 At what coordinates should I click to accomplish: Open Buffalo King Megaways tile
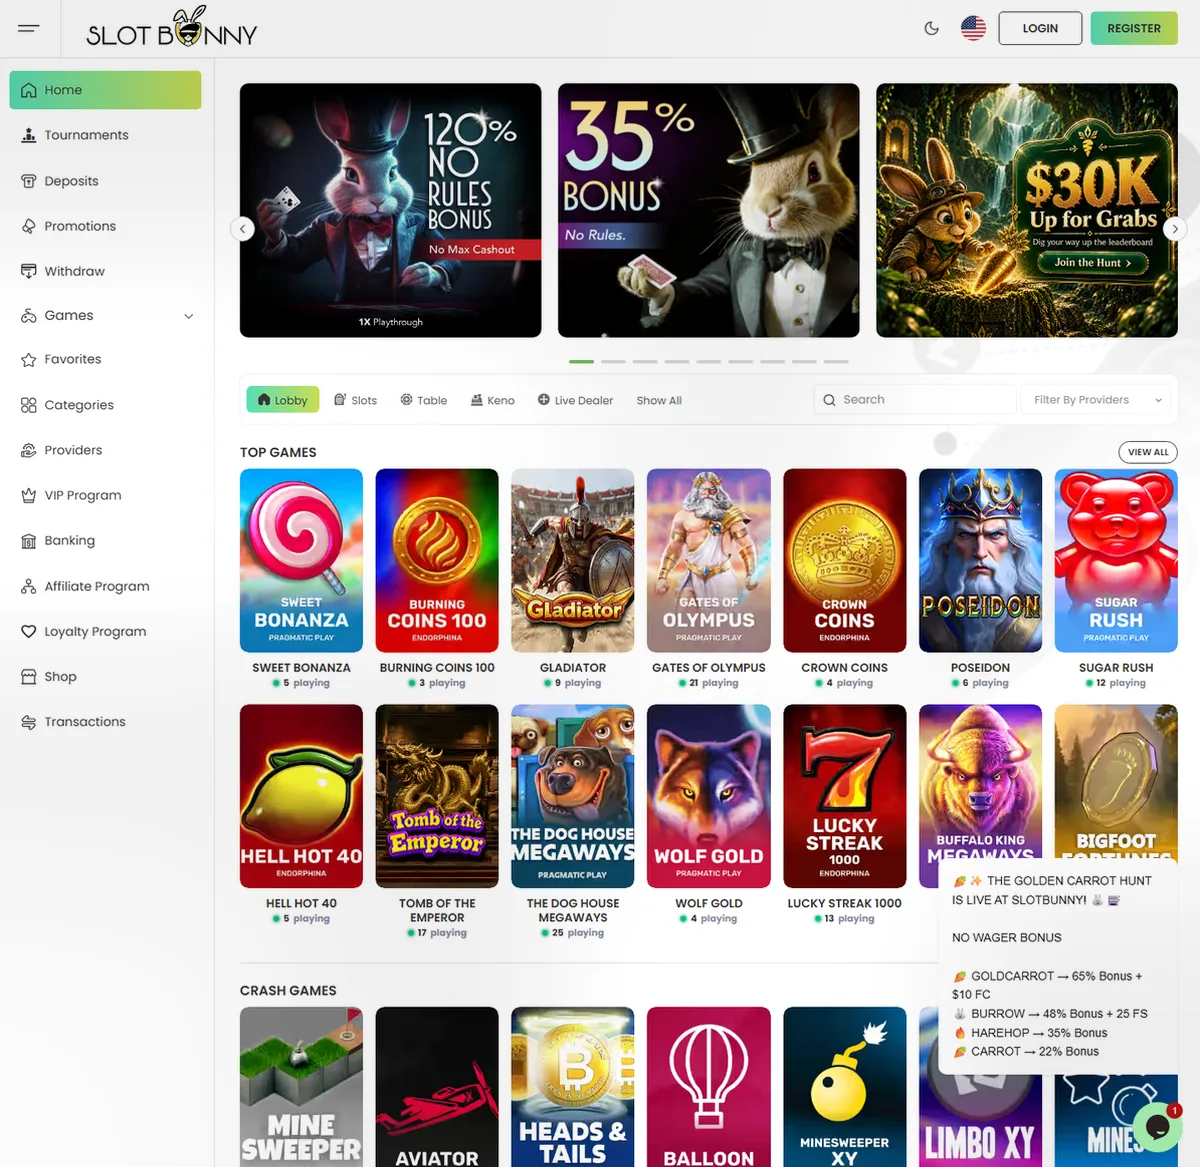(981, 781)
